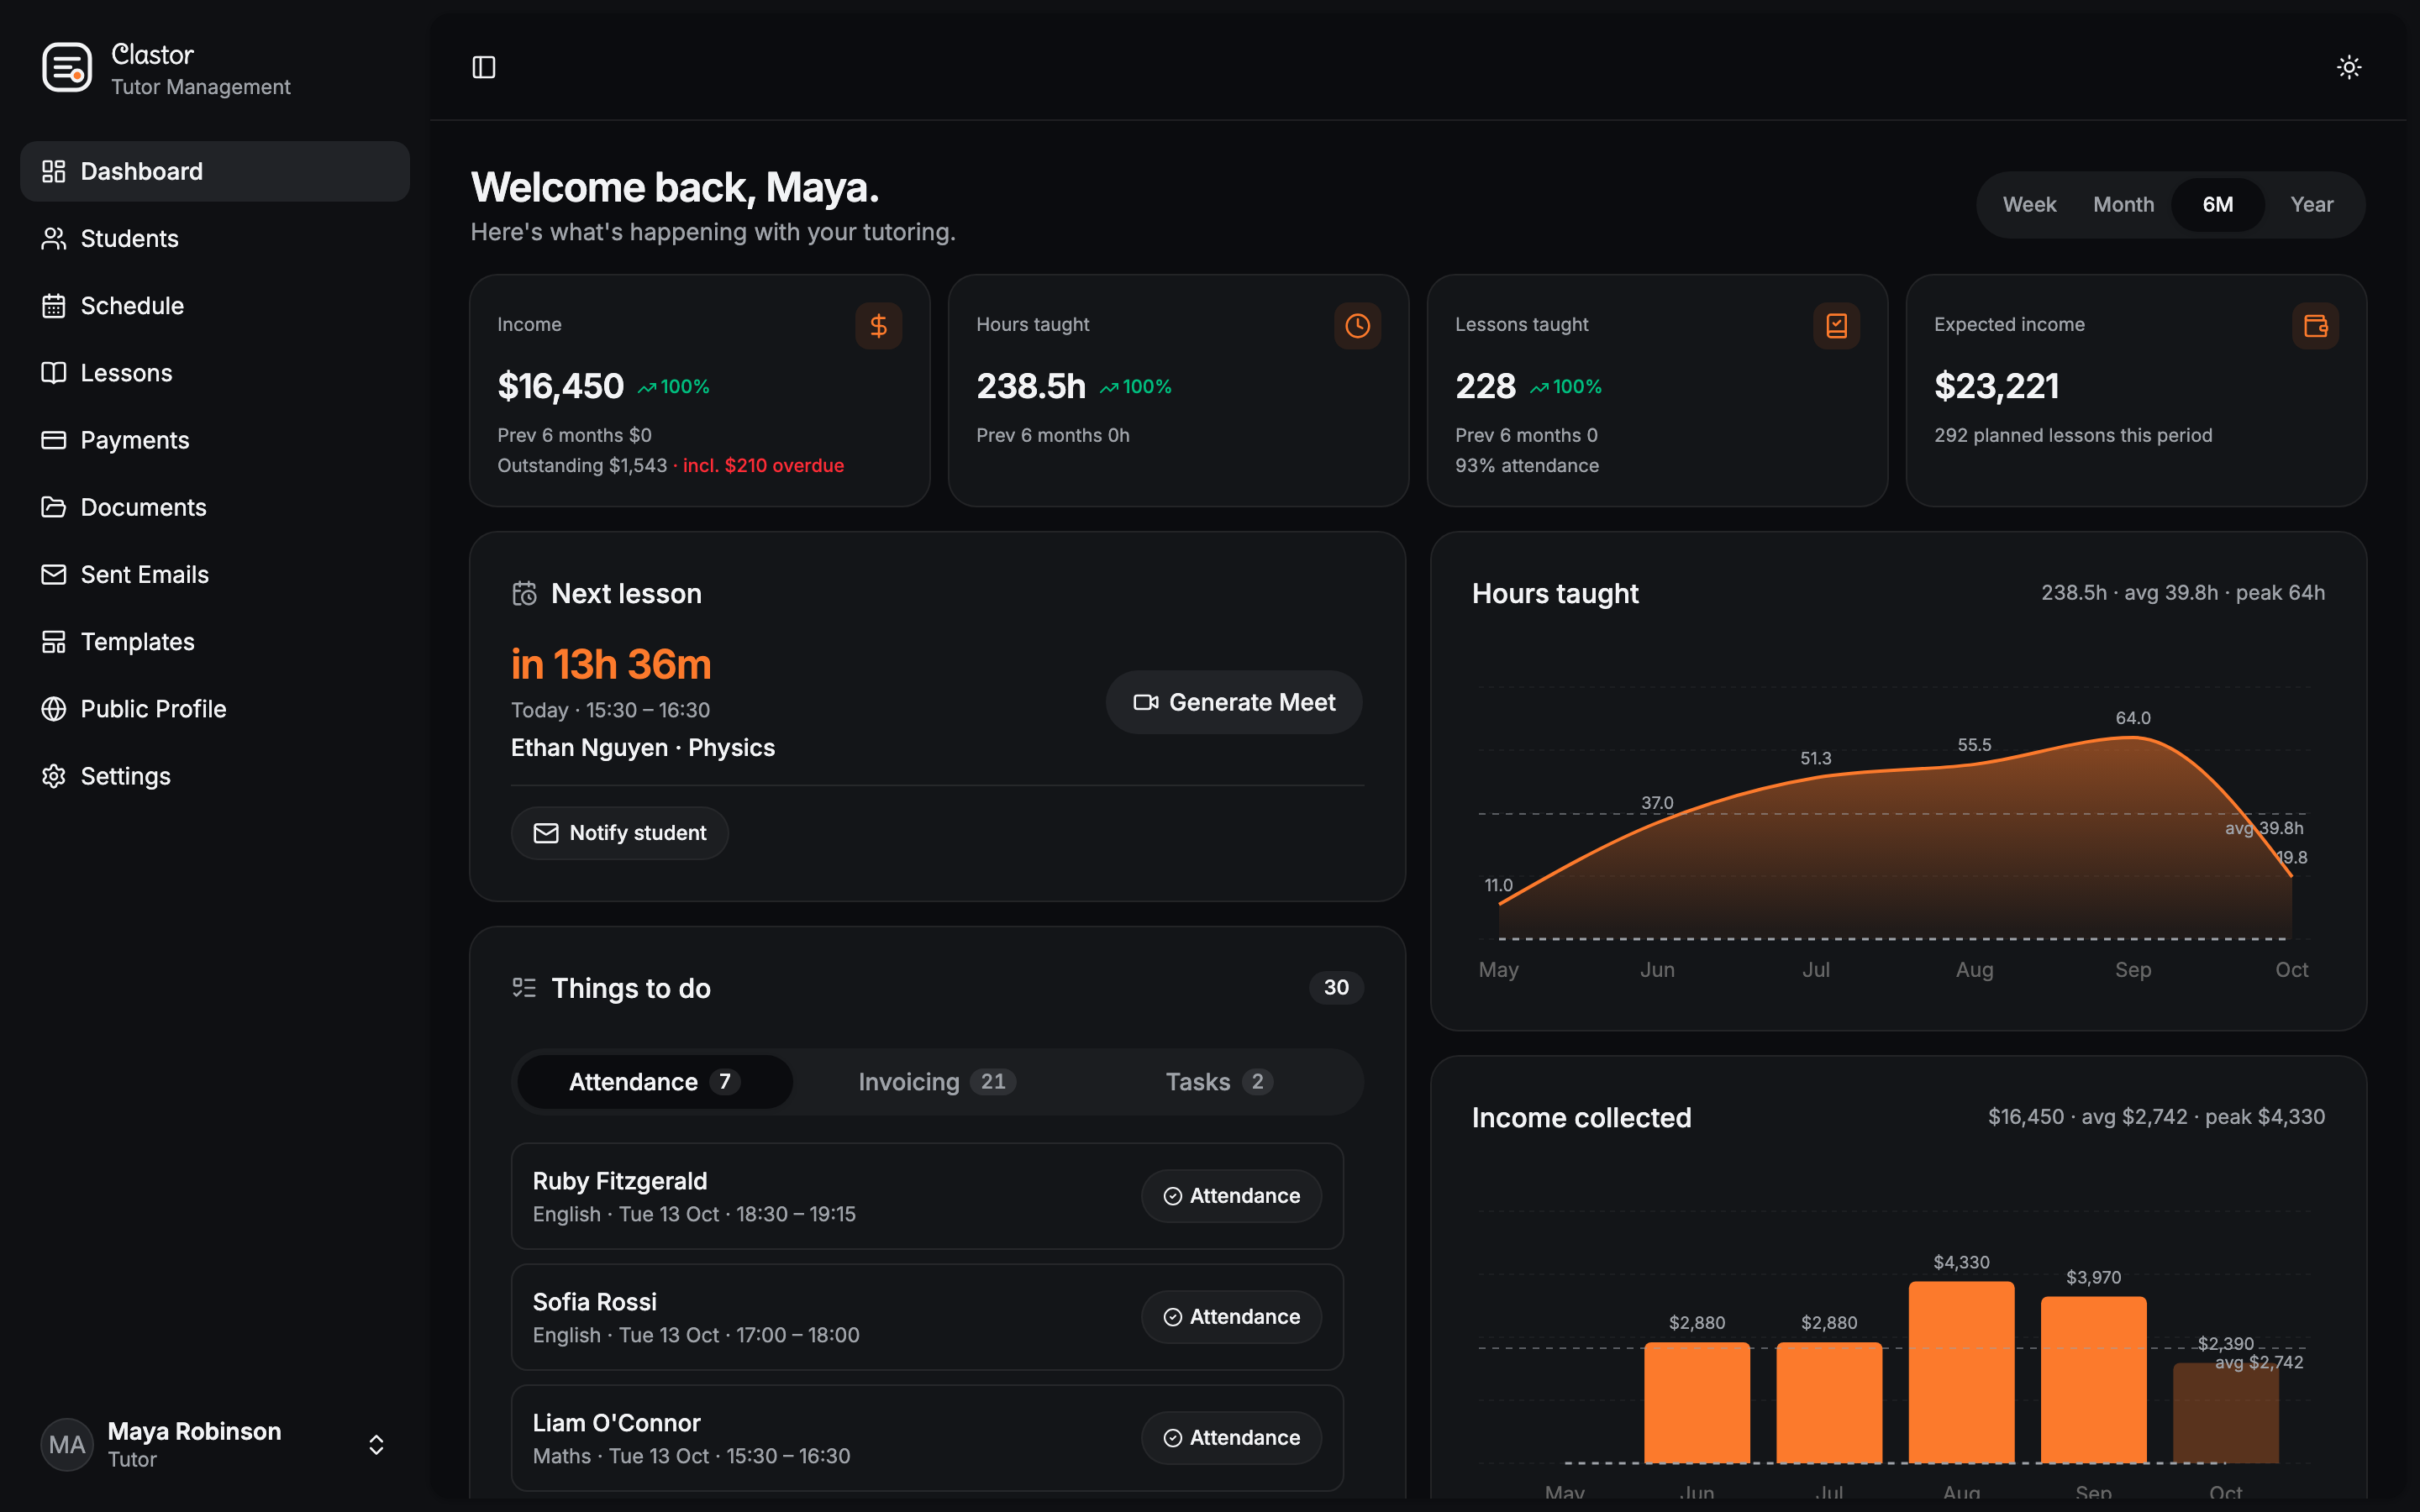Screen dimensions: 2420x1512
Task: Click the Next lesson calendar-clock icon
Action: [524, 594]
